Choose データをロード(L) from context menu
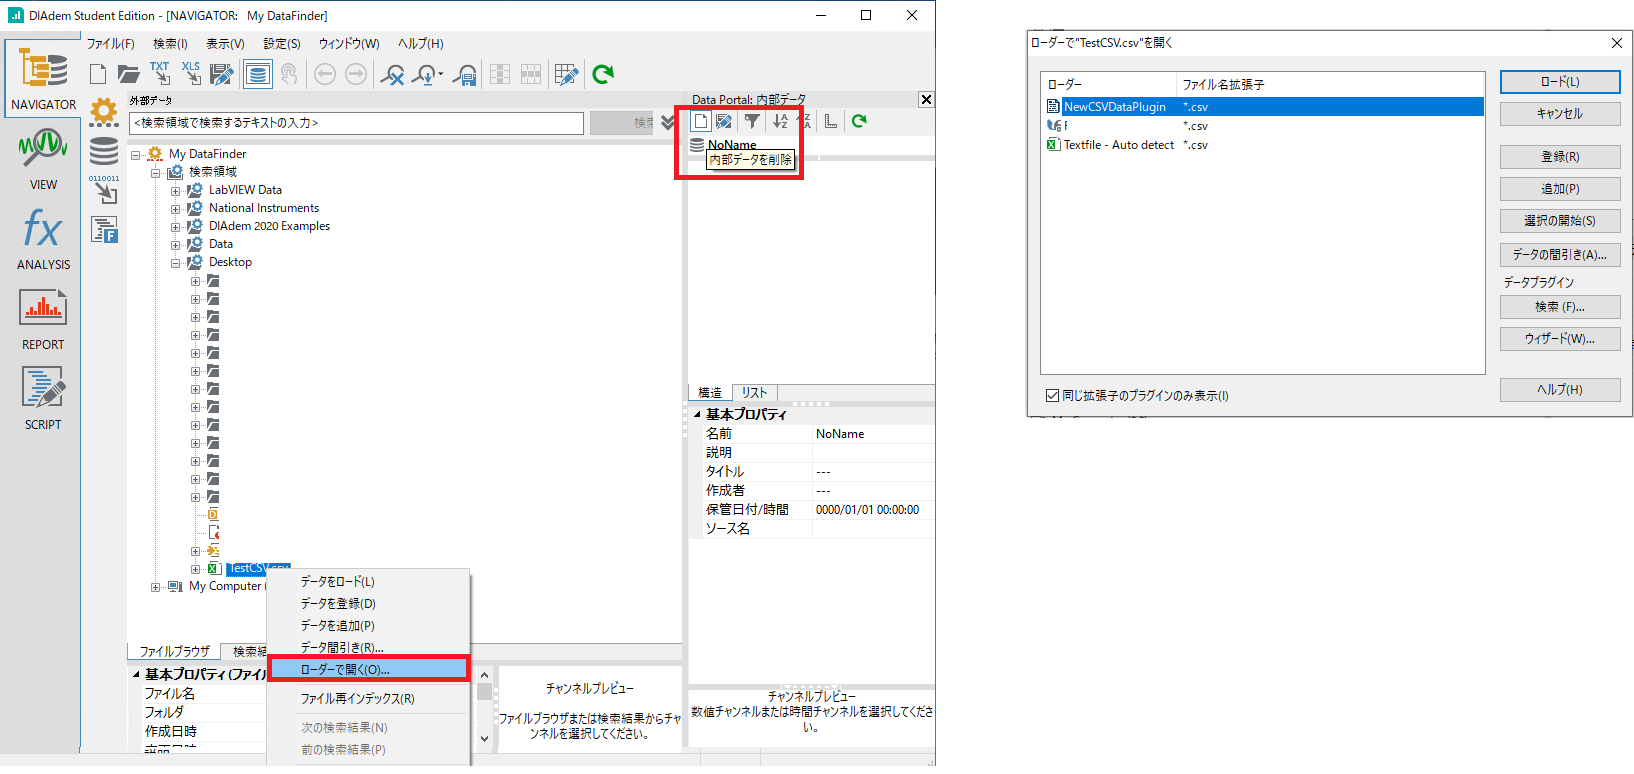The width and height of the screenshot is (1634, 774). tap(369, 581)
